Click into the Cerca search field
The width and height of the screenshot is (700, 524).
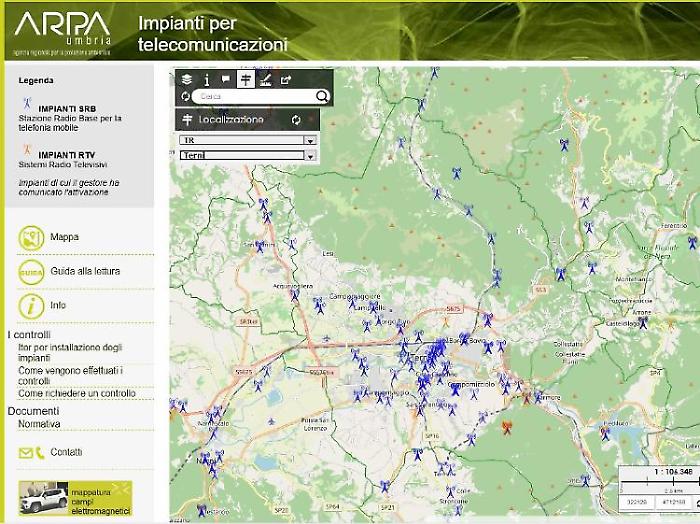click(x=254, y=96)
